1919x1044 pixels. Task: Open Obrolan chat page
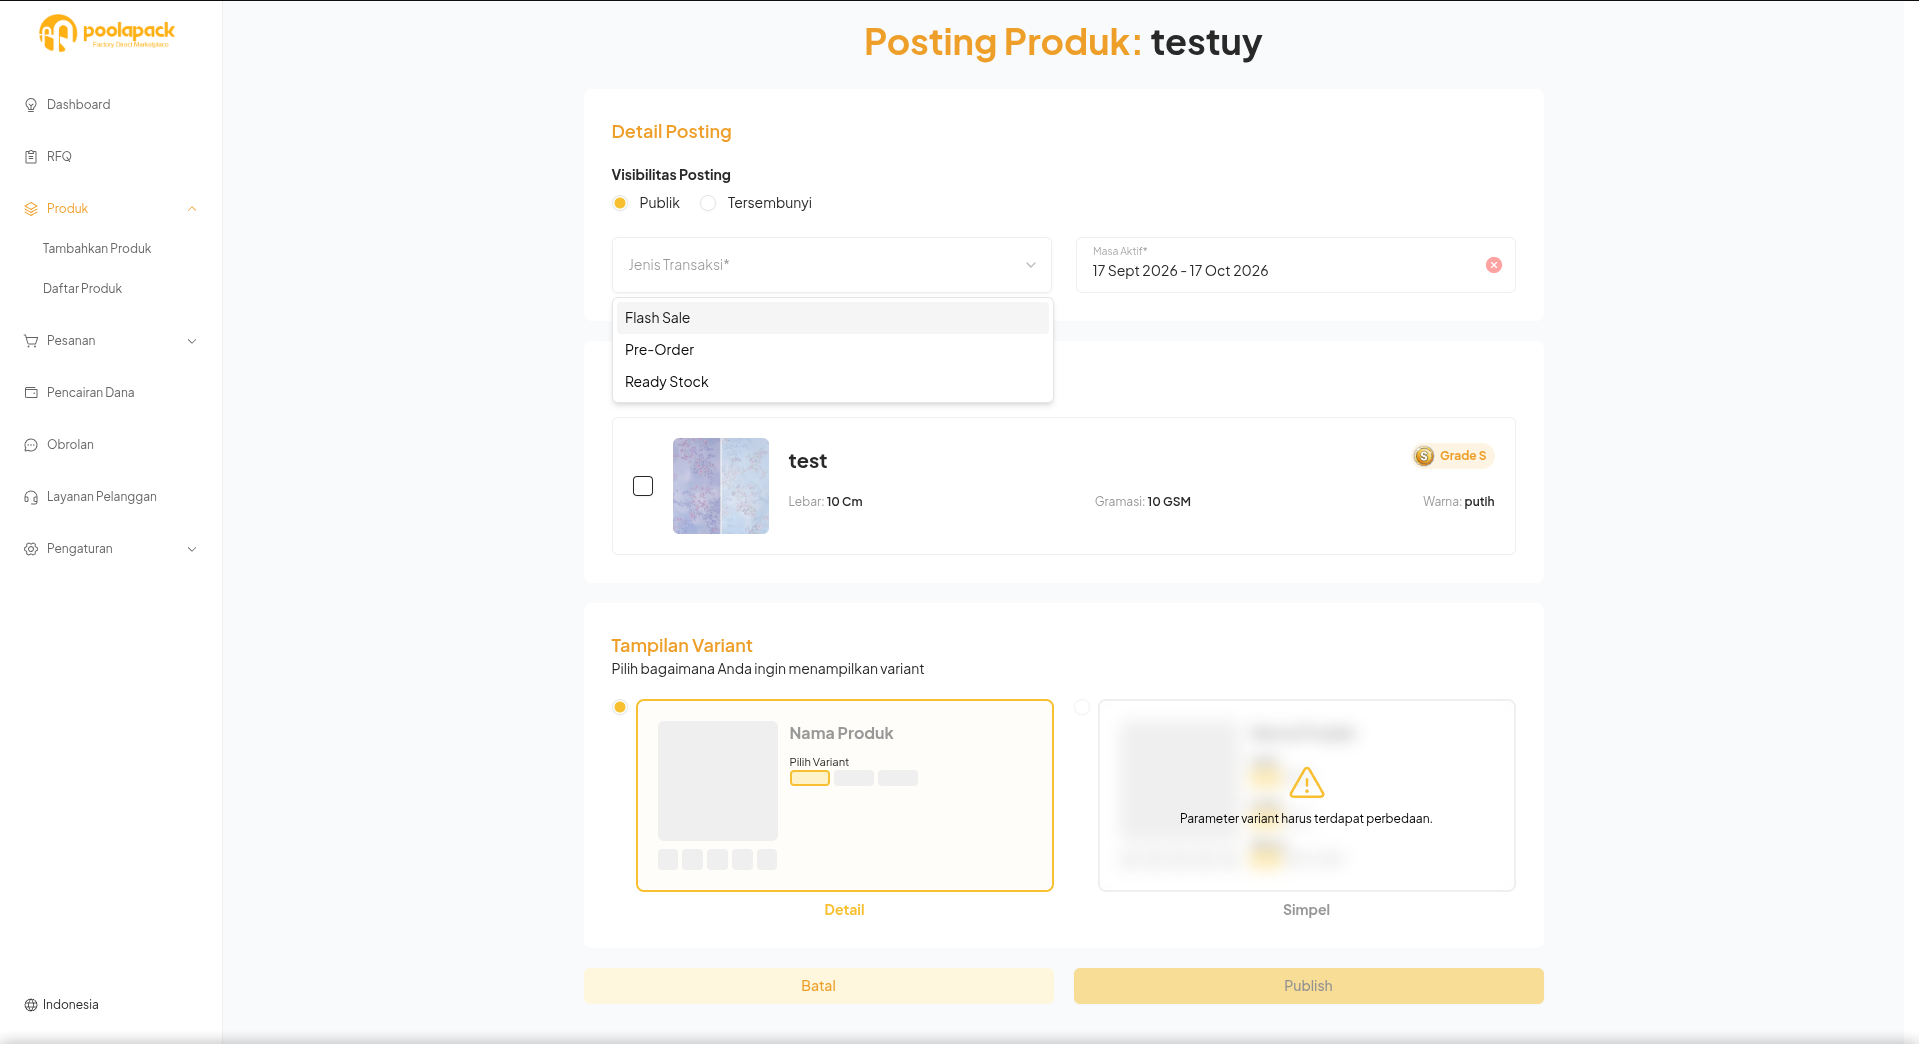tap(70, 445)
